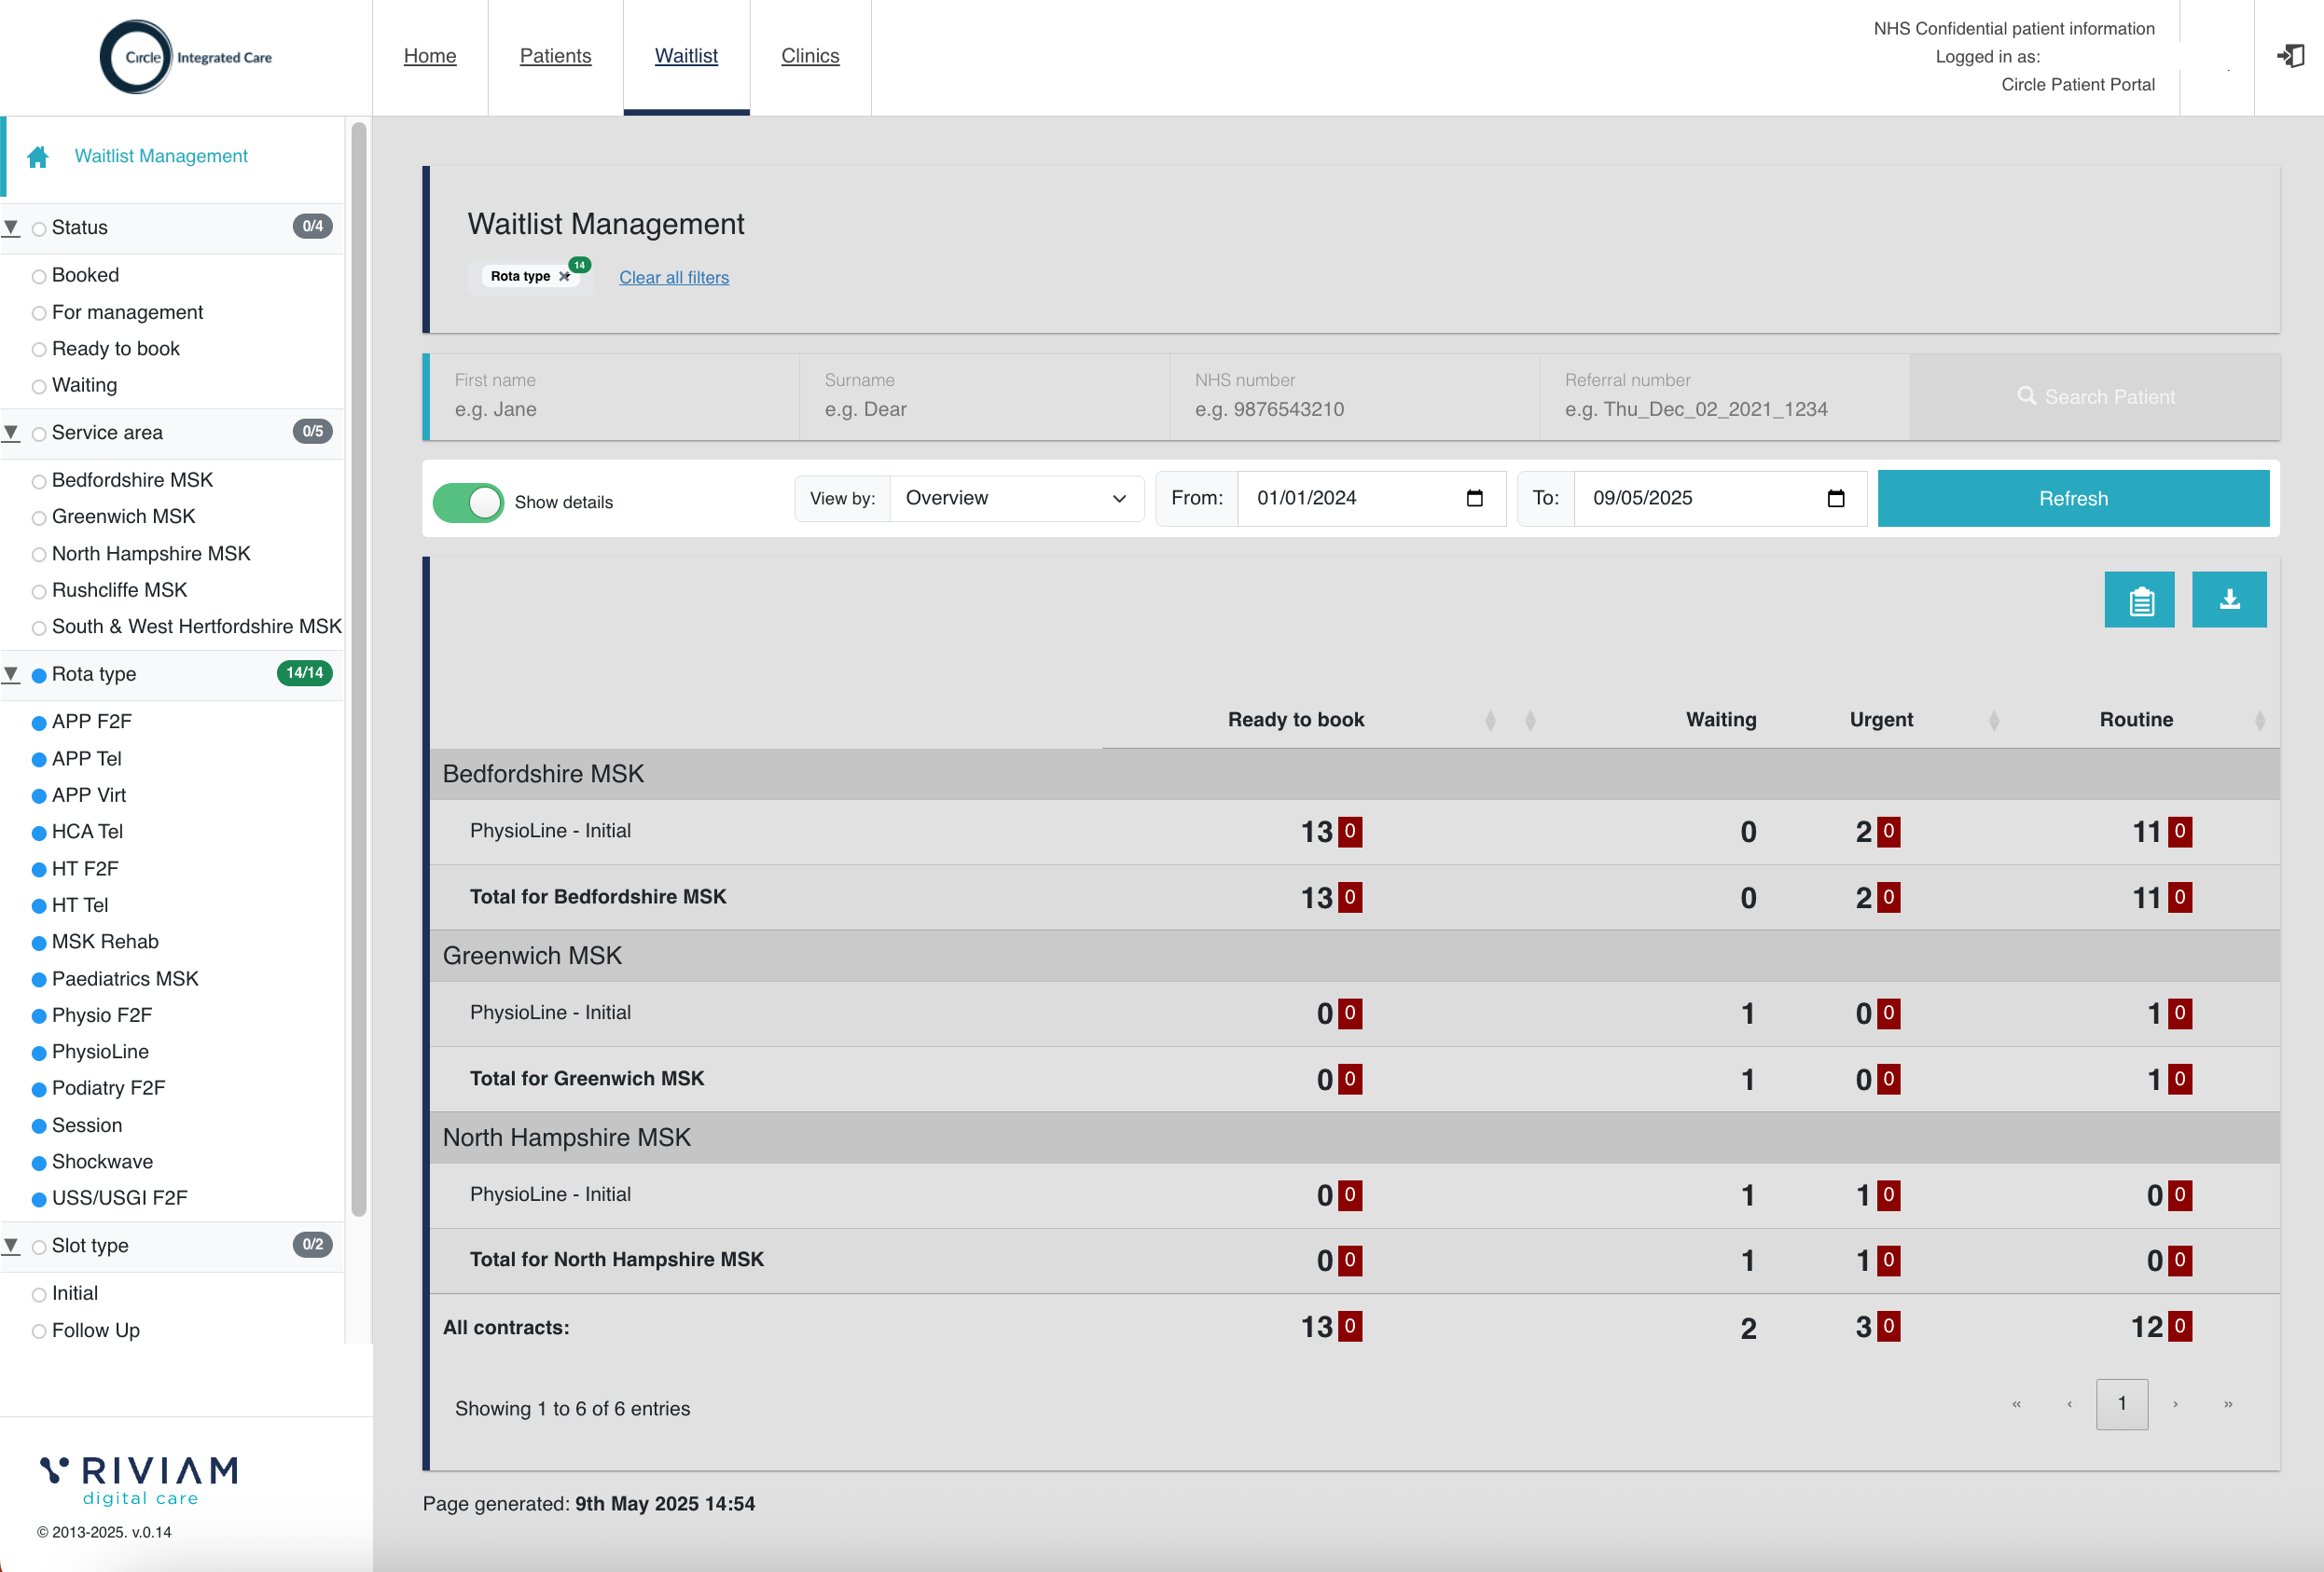Viewport: 2324px width, 1572px height.
Task: Open the From date calendar picker icon
Action: (1474, 498)
